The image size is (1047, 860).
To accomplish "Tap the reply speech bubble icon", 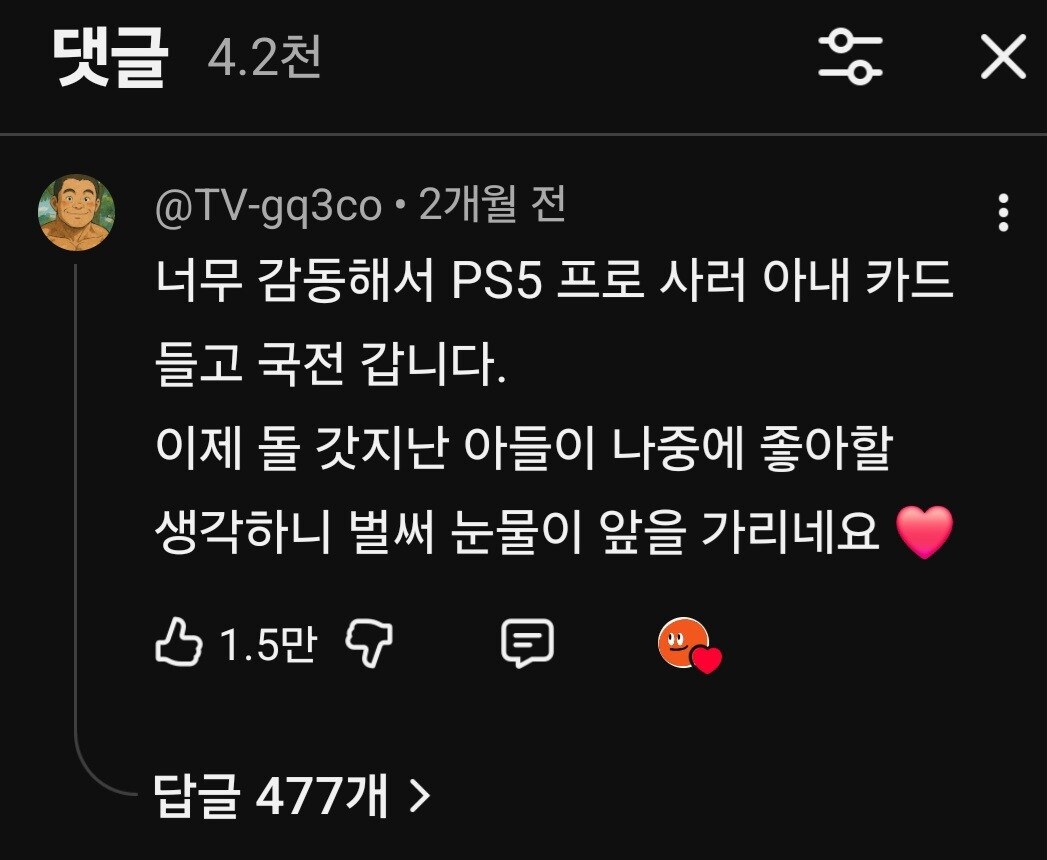I will pos(528,642).
